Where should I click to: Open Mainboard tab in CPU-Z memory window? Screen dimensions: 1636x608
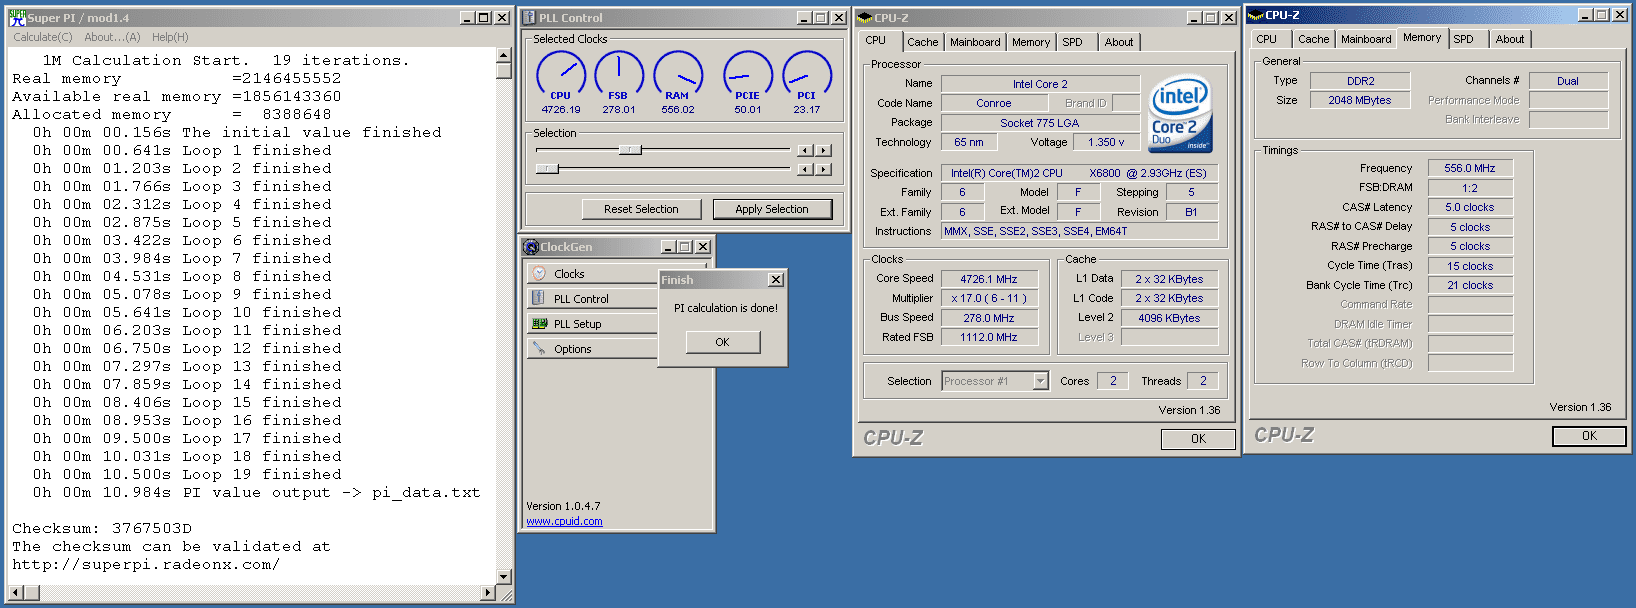click(1366, 39)
